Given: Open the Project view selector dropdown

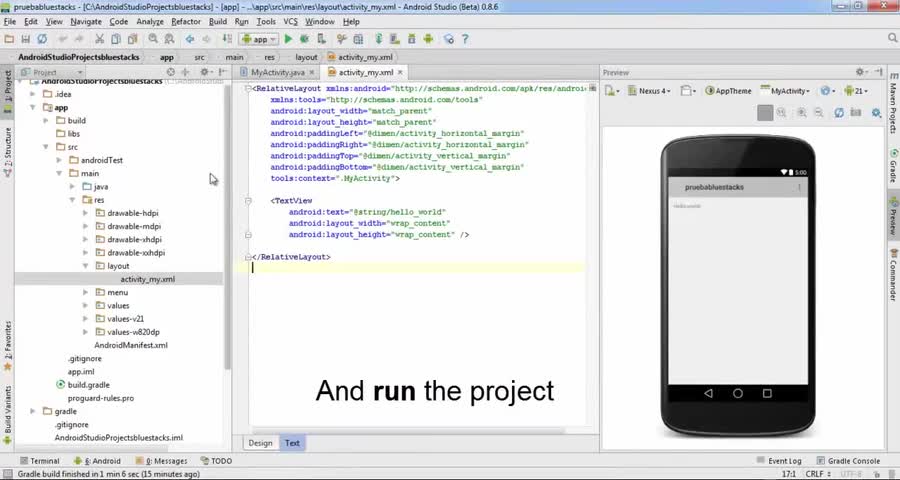Looking at the screenshot, I should point(52,72).
